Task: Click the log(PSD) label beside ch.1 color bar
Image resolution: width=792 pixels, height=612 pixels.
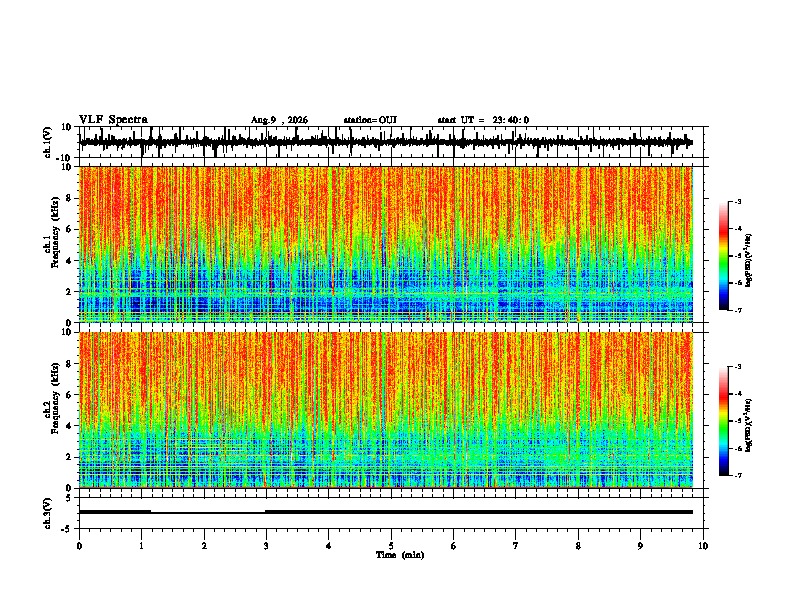Action: pos(749,261)
